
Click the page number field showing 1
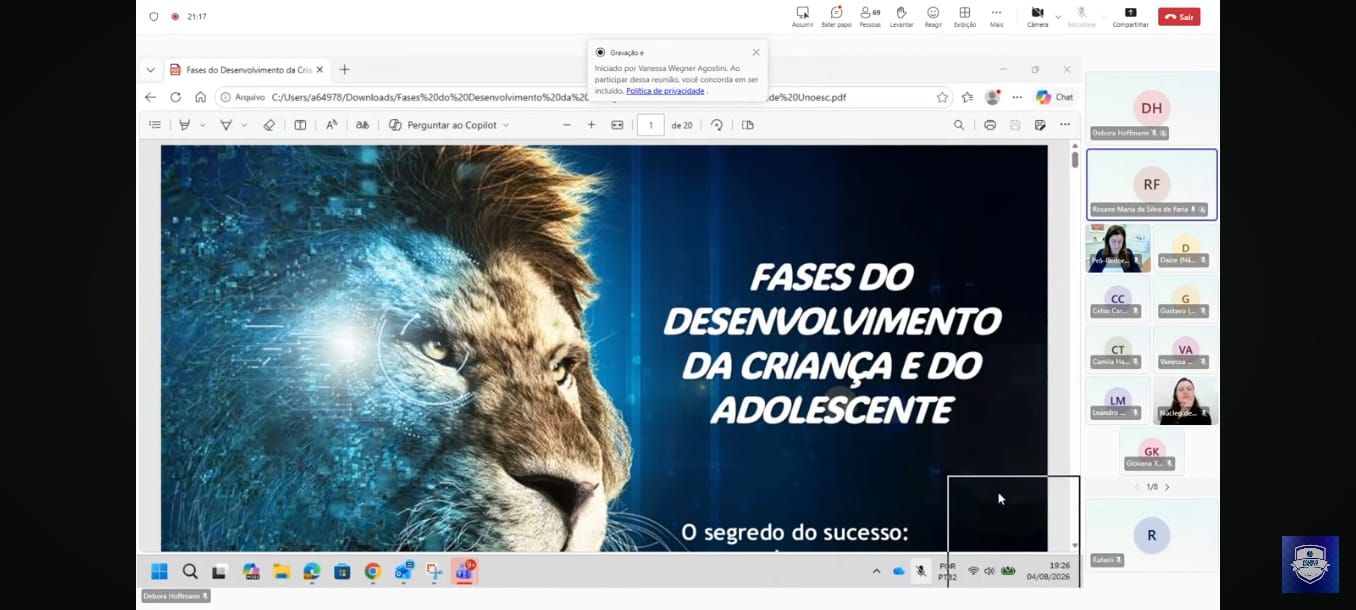tap(651, 125)
